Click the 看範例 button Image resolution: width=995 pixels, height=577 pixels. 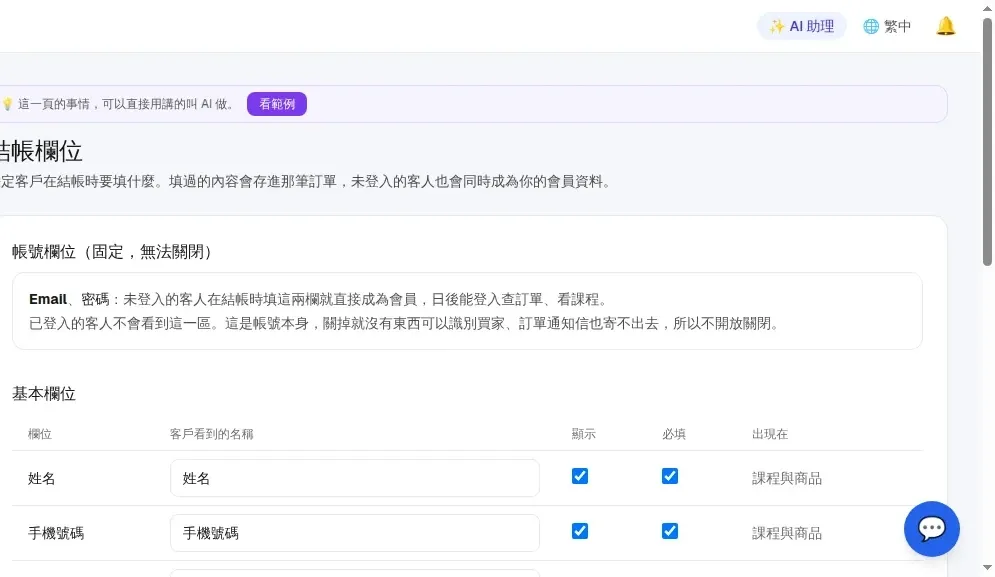click(277, 104)
